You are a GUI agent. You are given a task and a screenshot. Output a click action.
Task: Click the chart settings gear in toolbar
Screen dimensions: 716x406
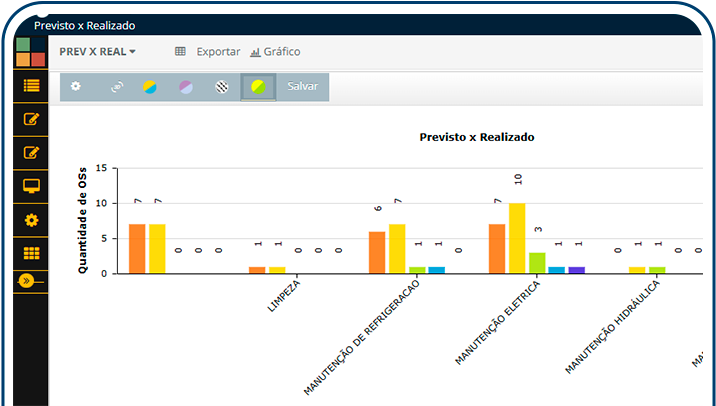click(76, 87)
